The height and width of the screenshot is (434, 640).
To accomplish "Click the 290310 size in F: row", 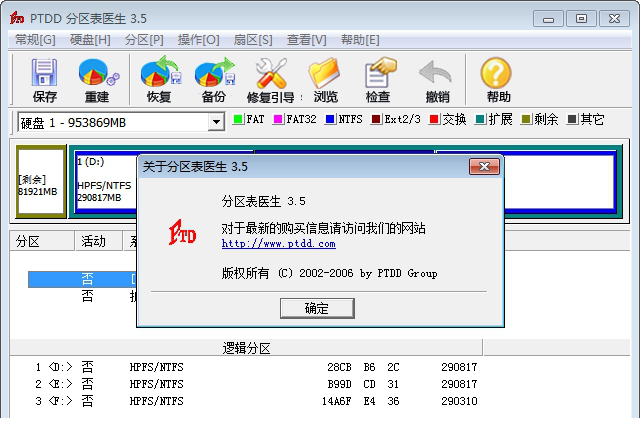I will pos(459,401).
